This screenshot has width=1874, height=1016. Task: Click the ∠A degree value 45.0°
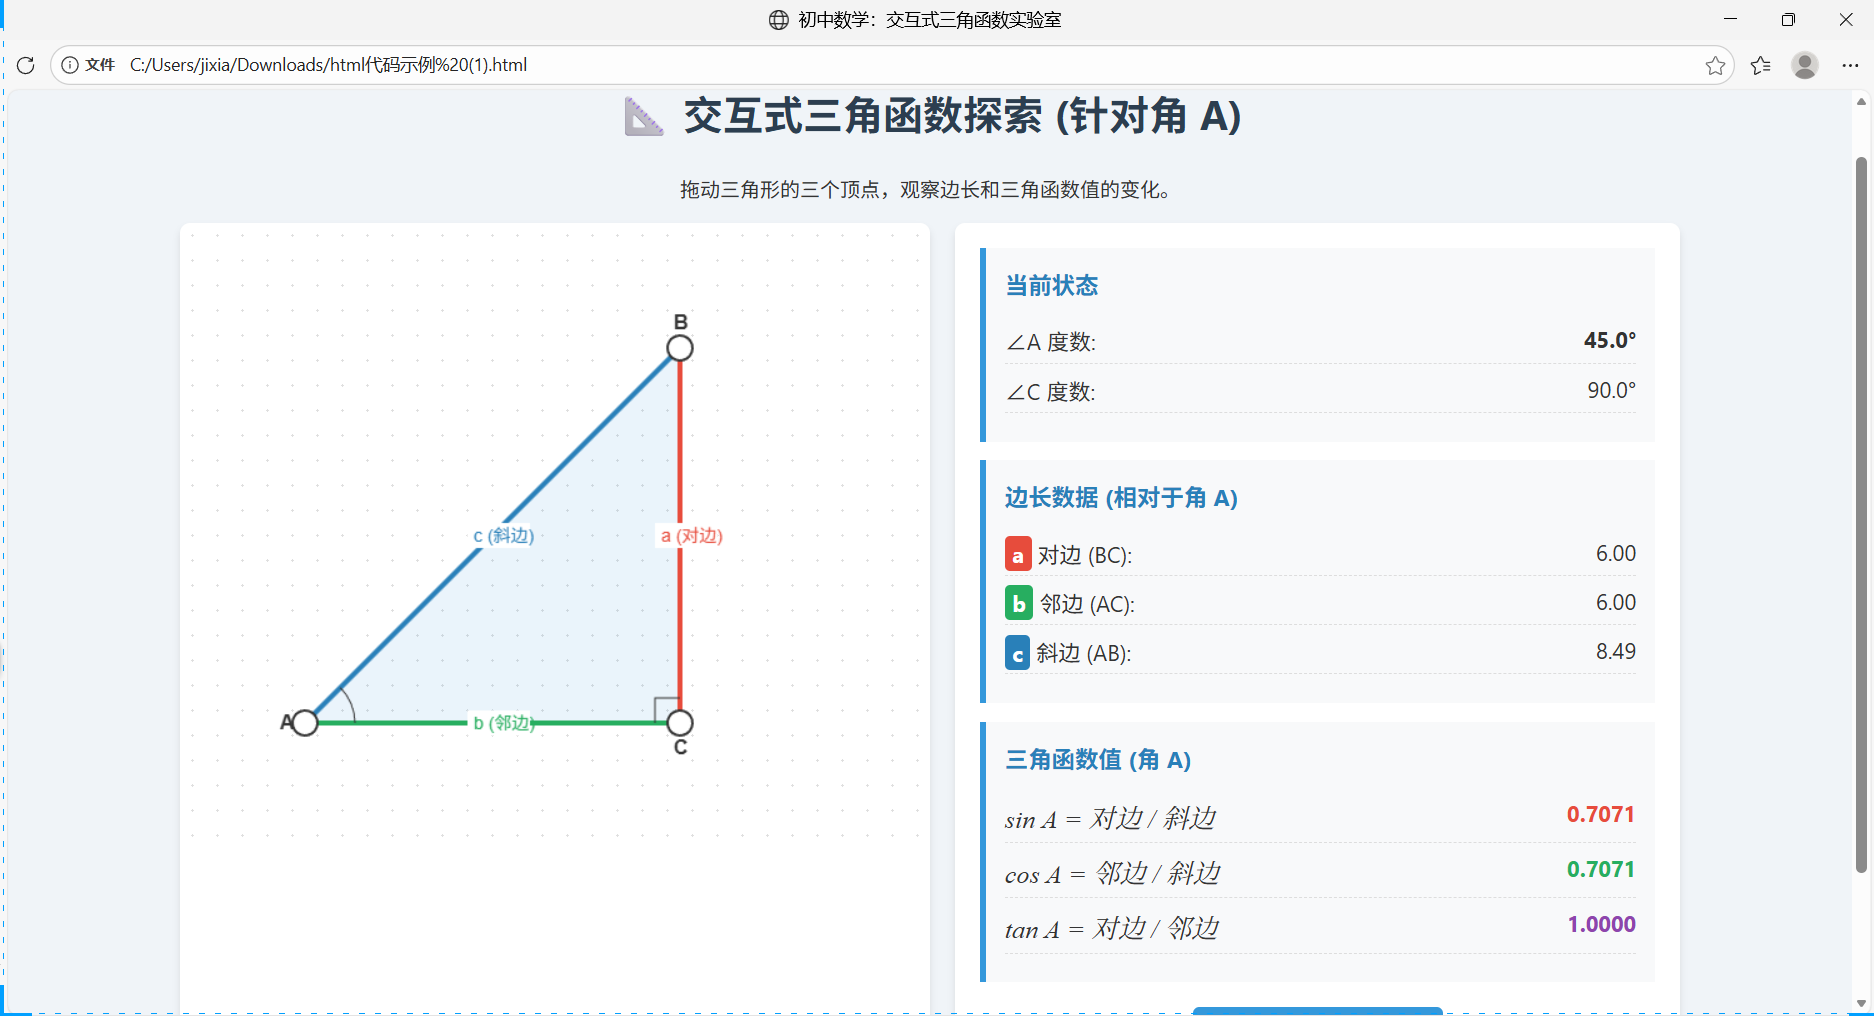tap(1609, 340)
